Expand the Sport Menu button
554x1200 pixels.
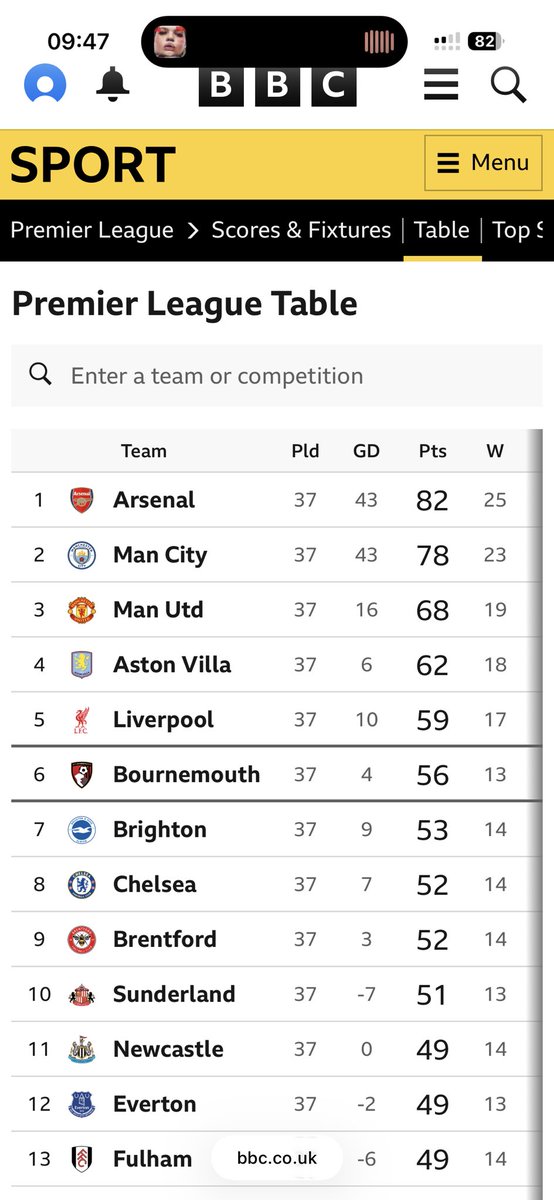484,163
